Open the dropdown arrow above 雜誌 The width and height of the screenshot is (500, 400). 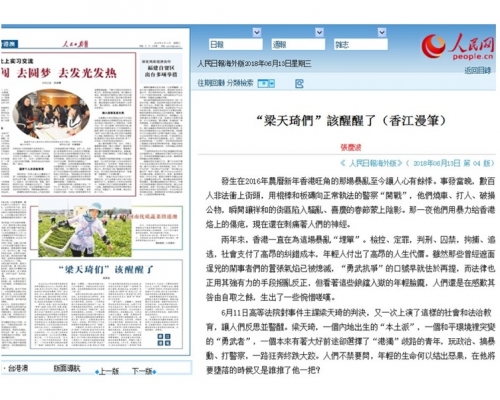[382, 32]
